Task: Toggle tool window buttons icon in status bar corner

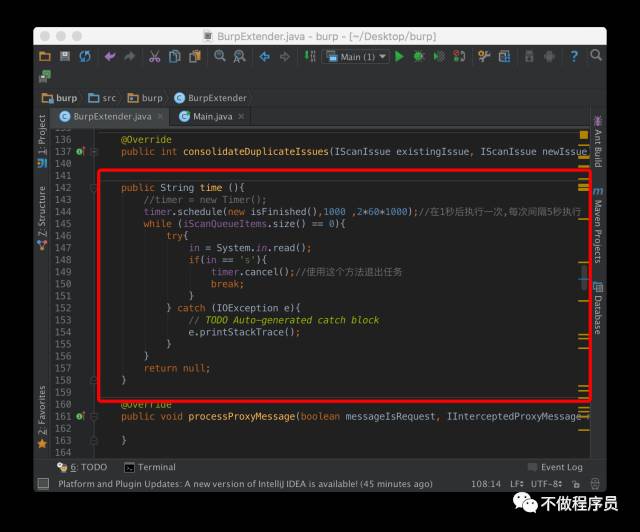Action: (x=43, y=484)
